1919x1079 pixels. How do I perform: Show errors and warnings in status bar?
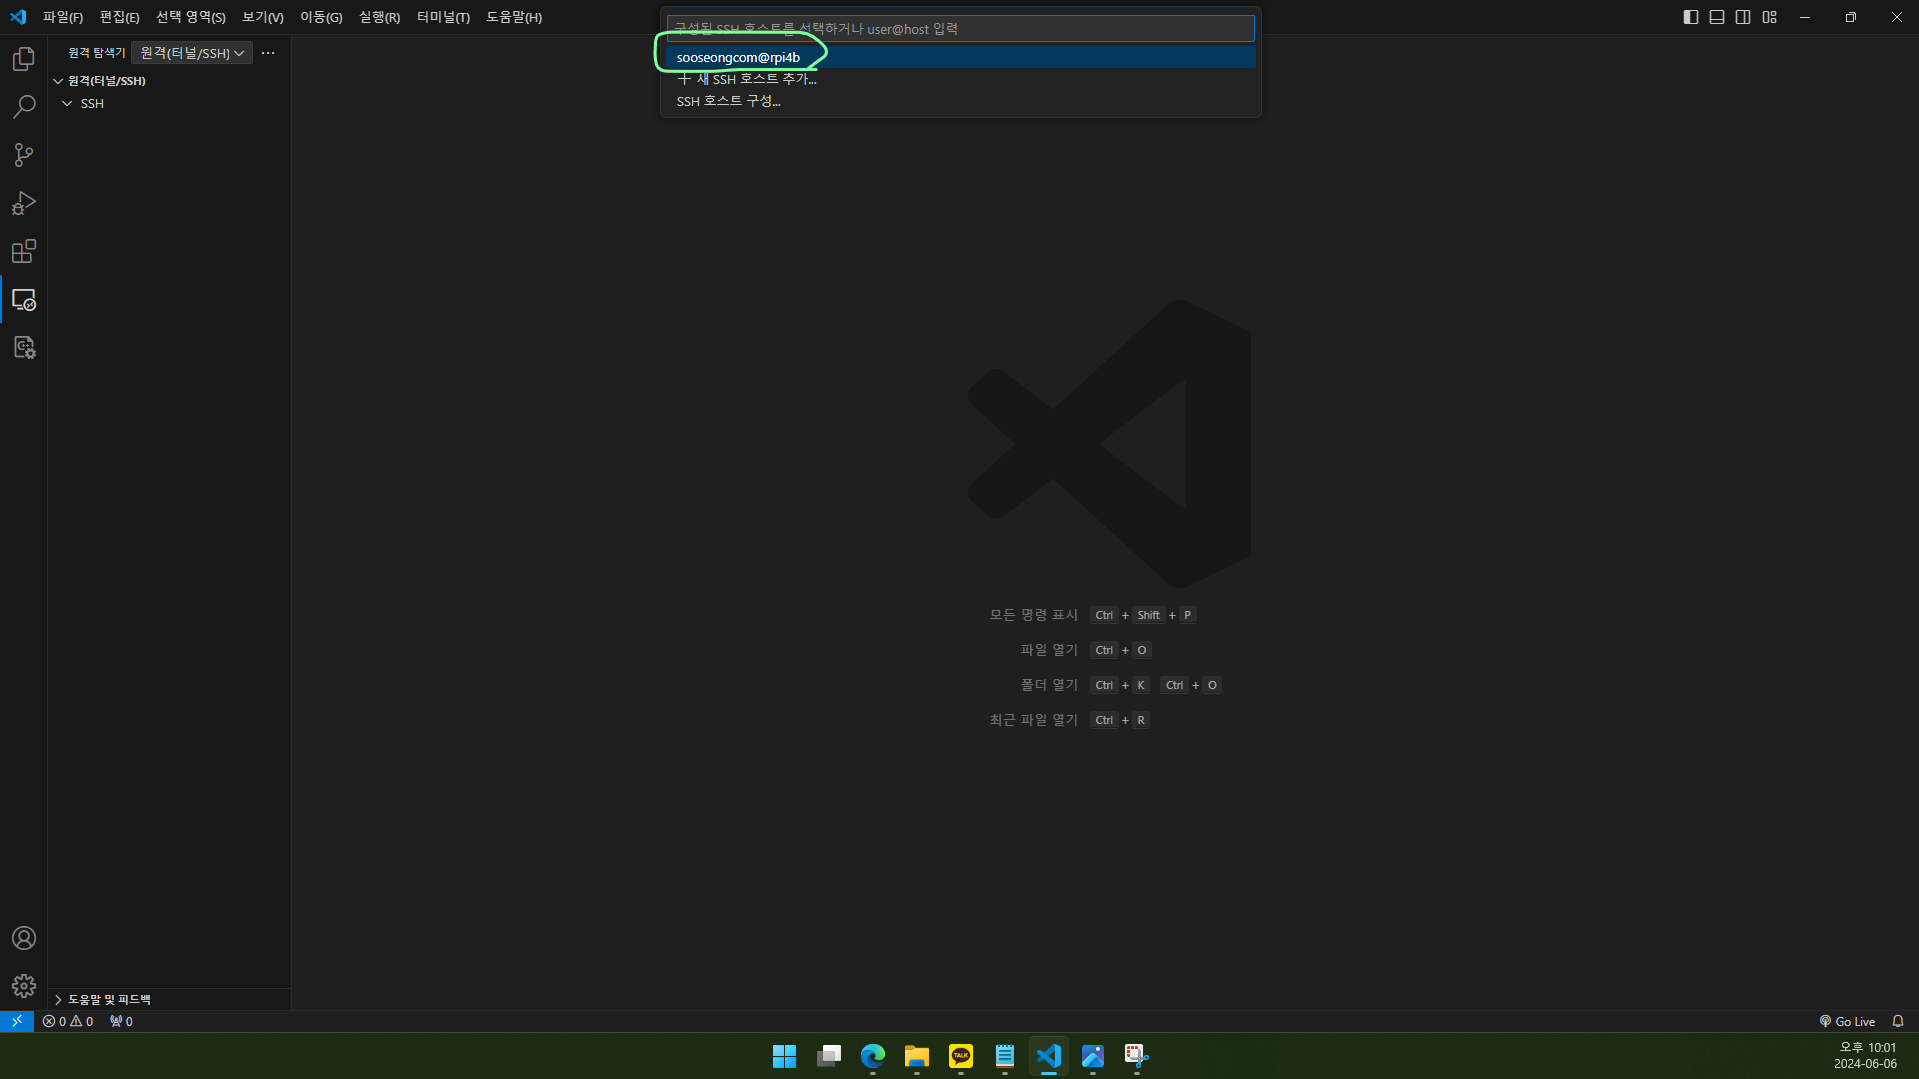68,1021
